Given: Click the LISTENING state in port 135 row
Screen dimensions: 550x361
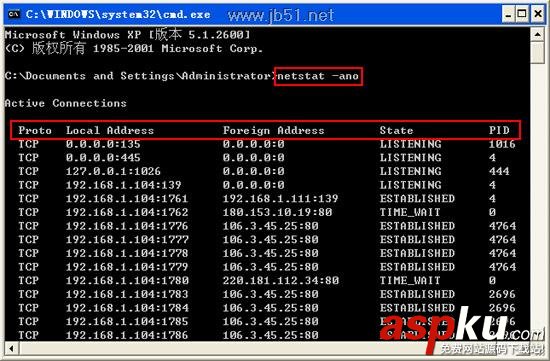Looking at the screenshot, I should click(410, 144).
